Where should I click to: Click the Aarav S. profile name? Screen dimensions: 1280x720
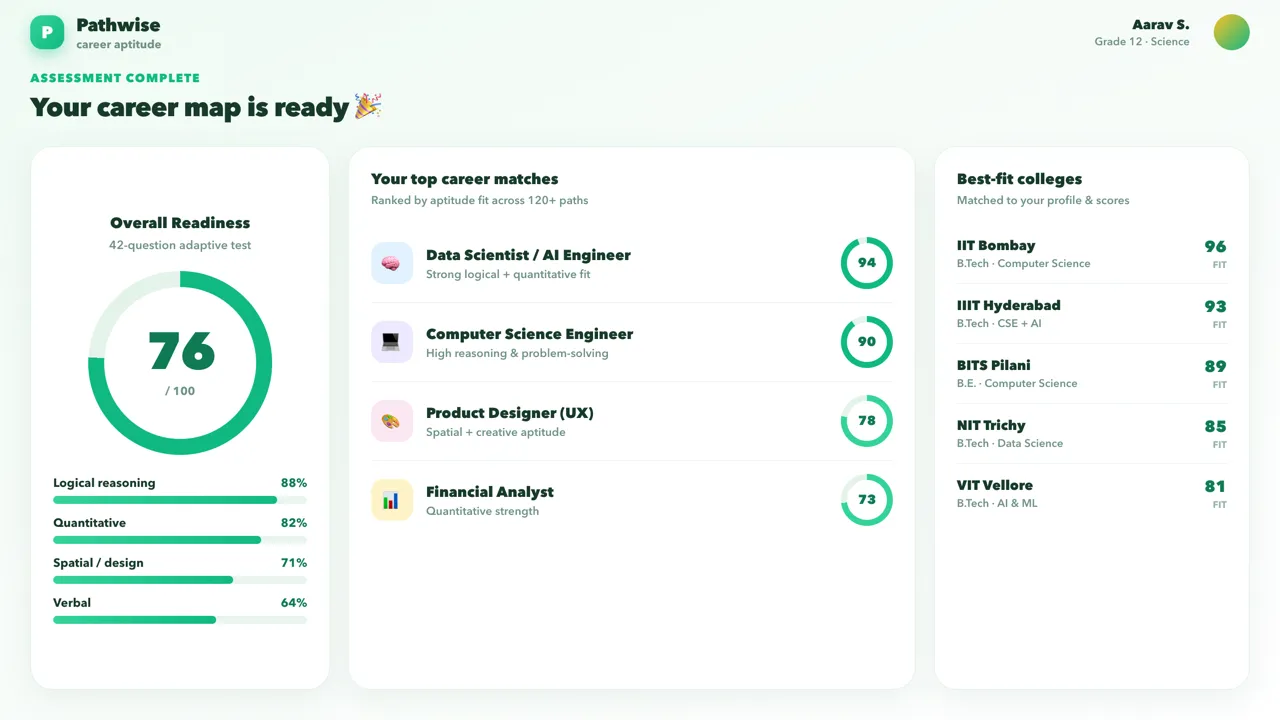click(1161, 25)
